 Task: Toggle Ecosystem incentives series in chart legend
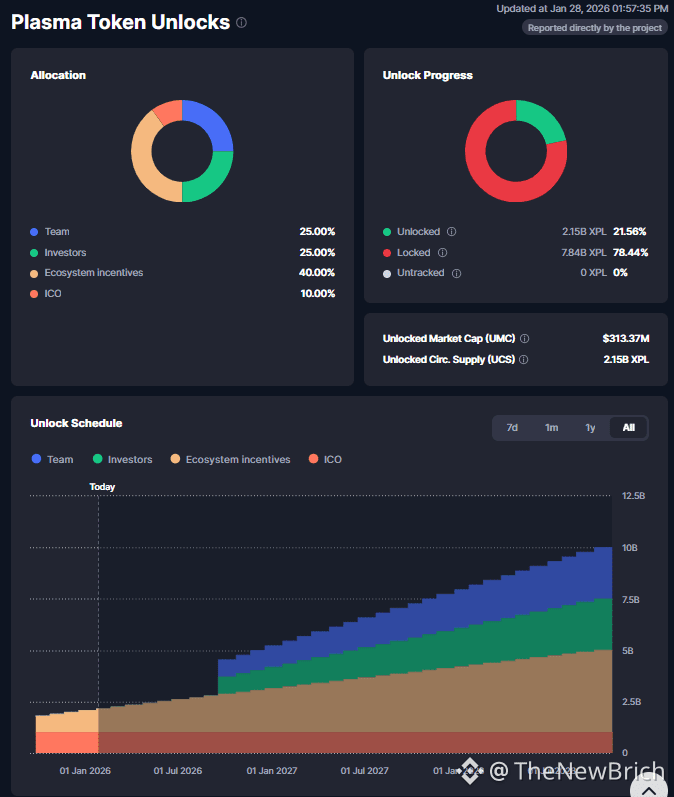[x=230, y=459]
